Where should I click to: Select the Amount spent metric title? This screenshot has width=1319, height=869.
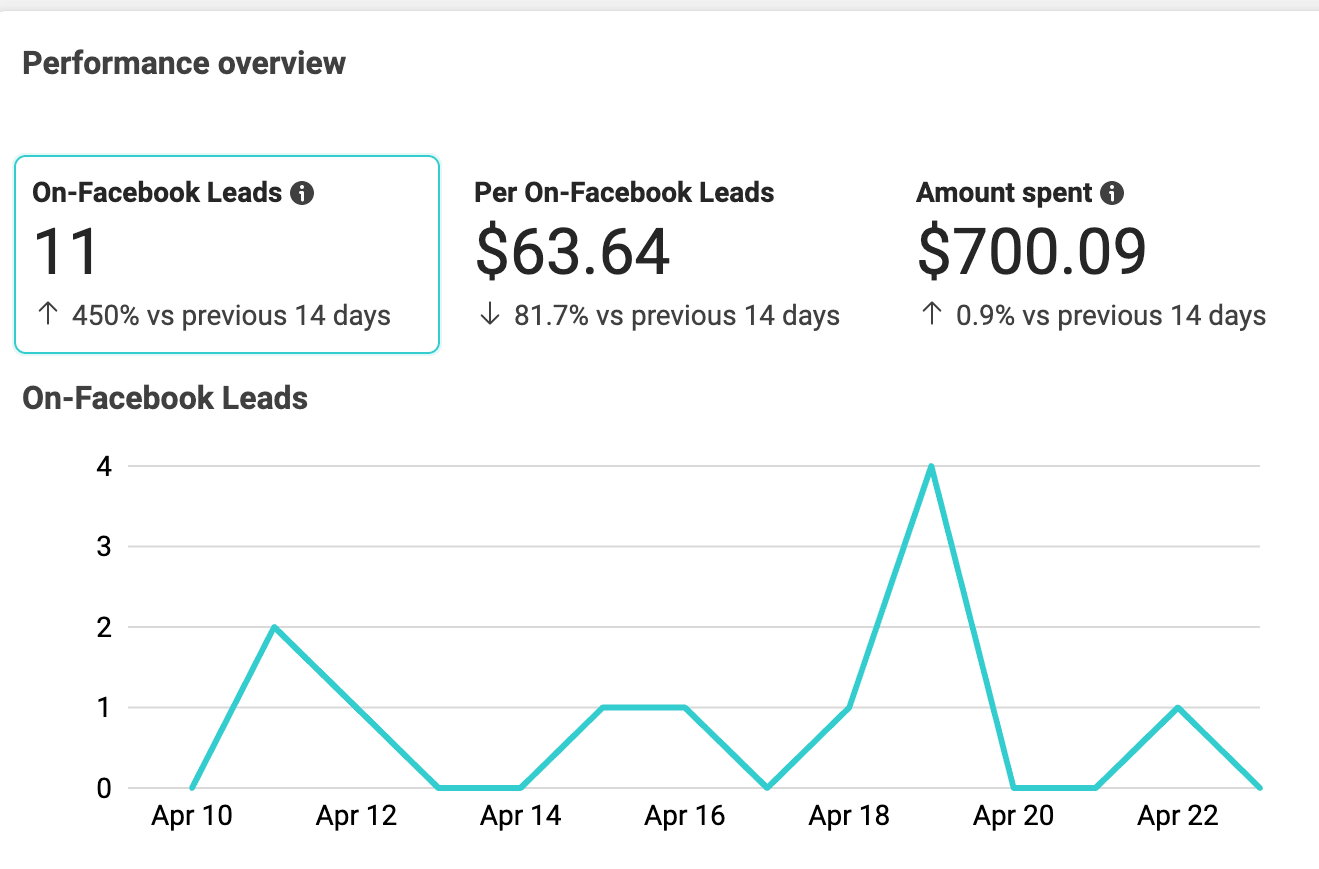tap(1004, 193)
